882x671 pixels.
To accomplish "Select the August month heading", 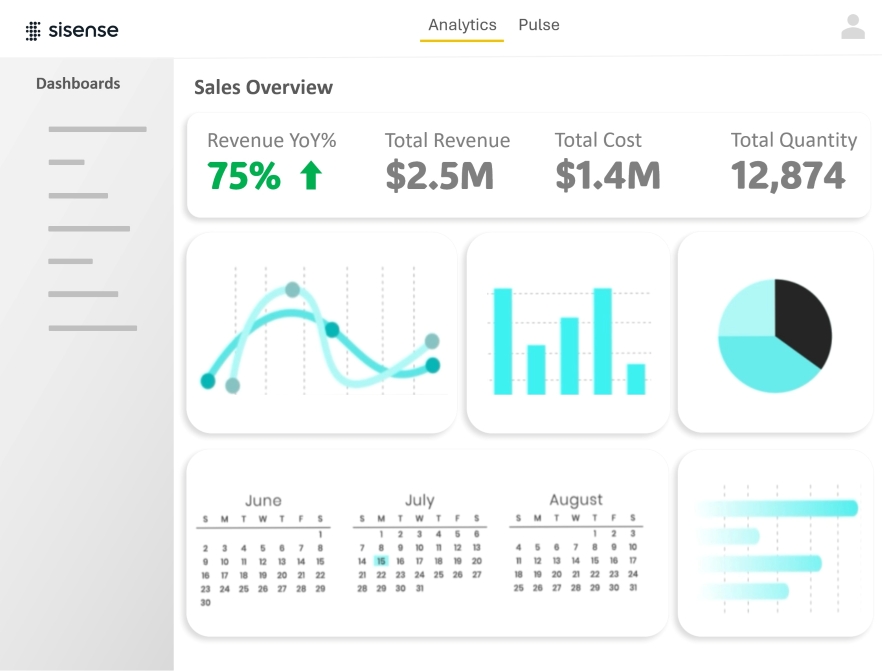I will click(576, 499).
